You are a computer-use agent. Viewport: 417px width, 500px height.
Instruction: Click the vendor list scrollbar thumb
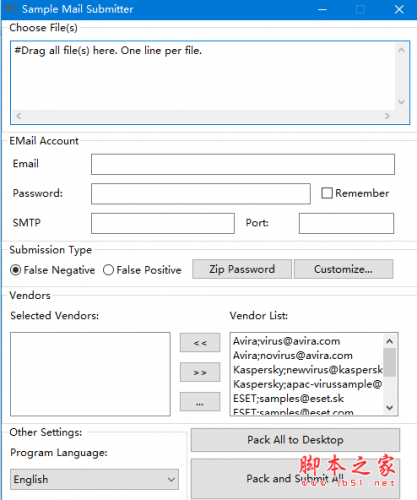coord(389,362)
